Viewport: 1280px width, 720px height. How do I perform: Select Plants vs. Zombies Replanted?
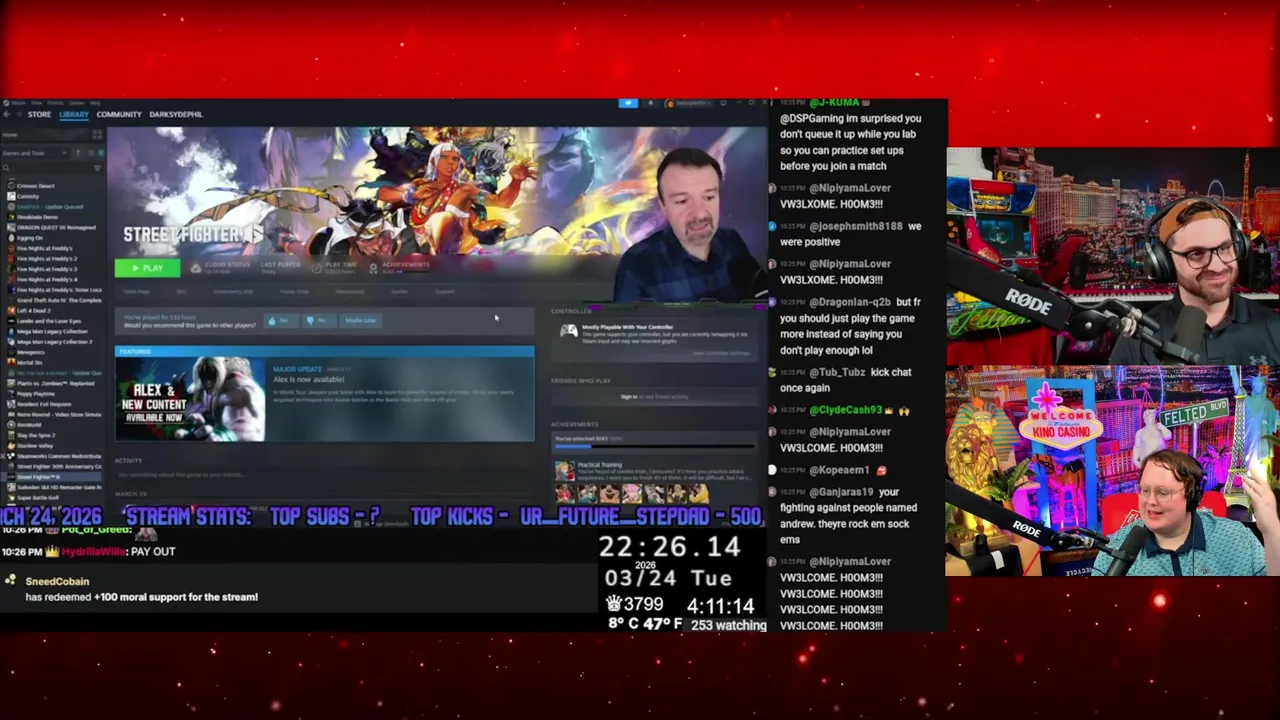pyautogui.click(x=56, y=383)
